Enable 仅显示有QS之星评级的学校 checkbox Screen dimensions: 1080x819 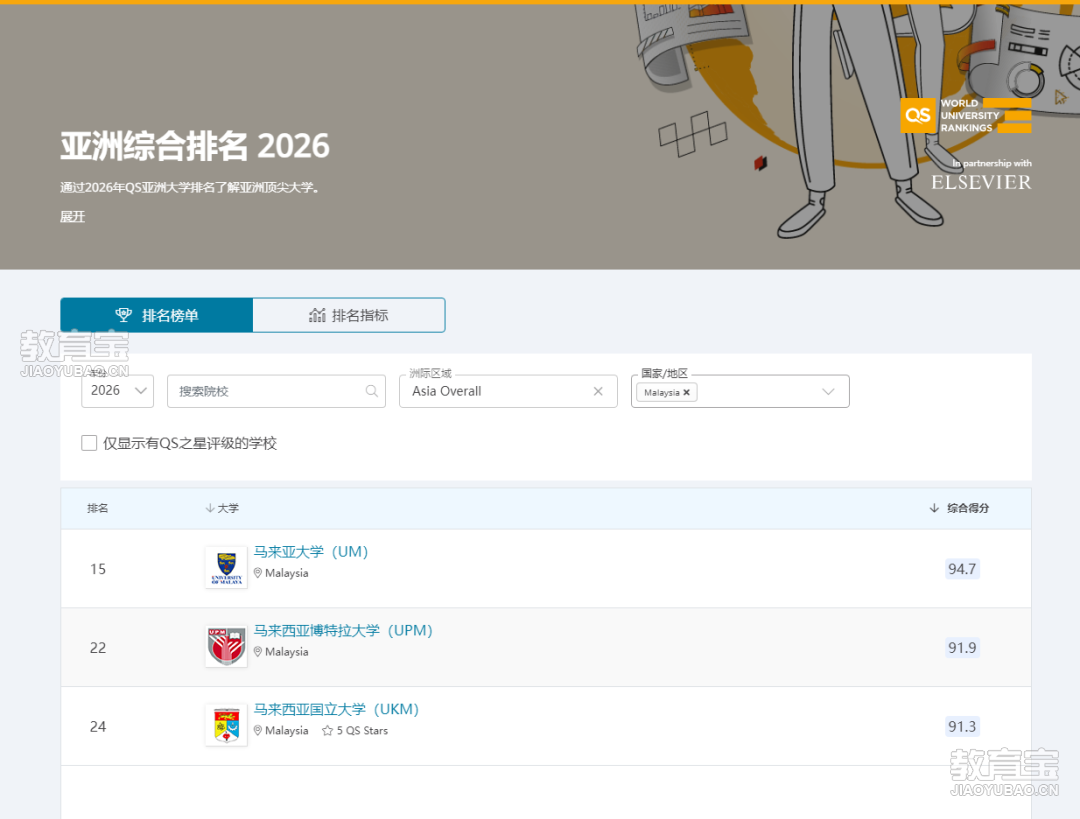(x=89, y=443)
